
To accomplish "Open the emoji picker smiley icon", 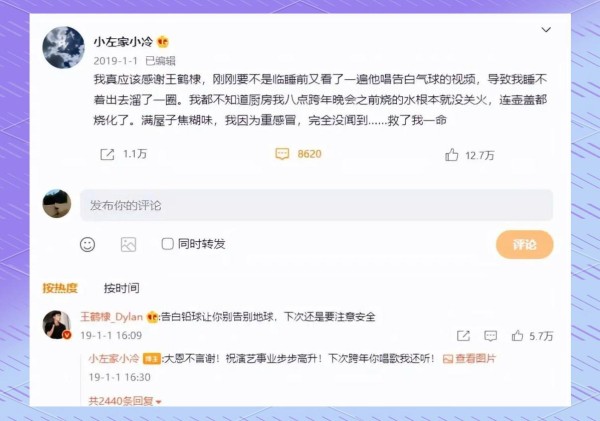I will coord(87,244).
